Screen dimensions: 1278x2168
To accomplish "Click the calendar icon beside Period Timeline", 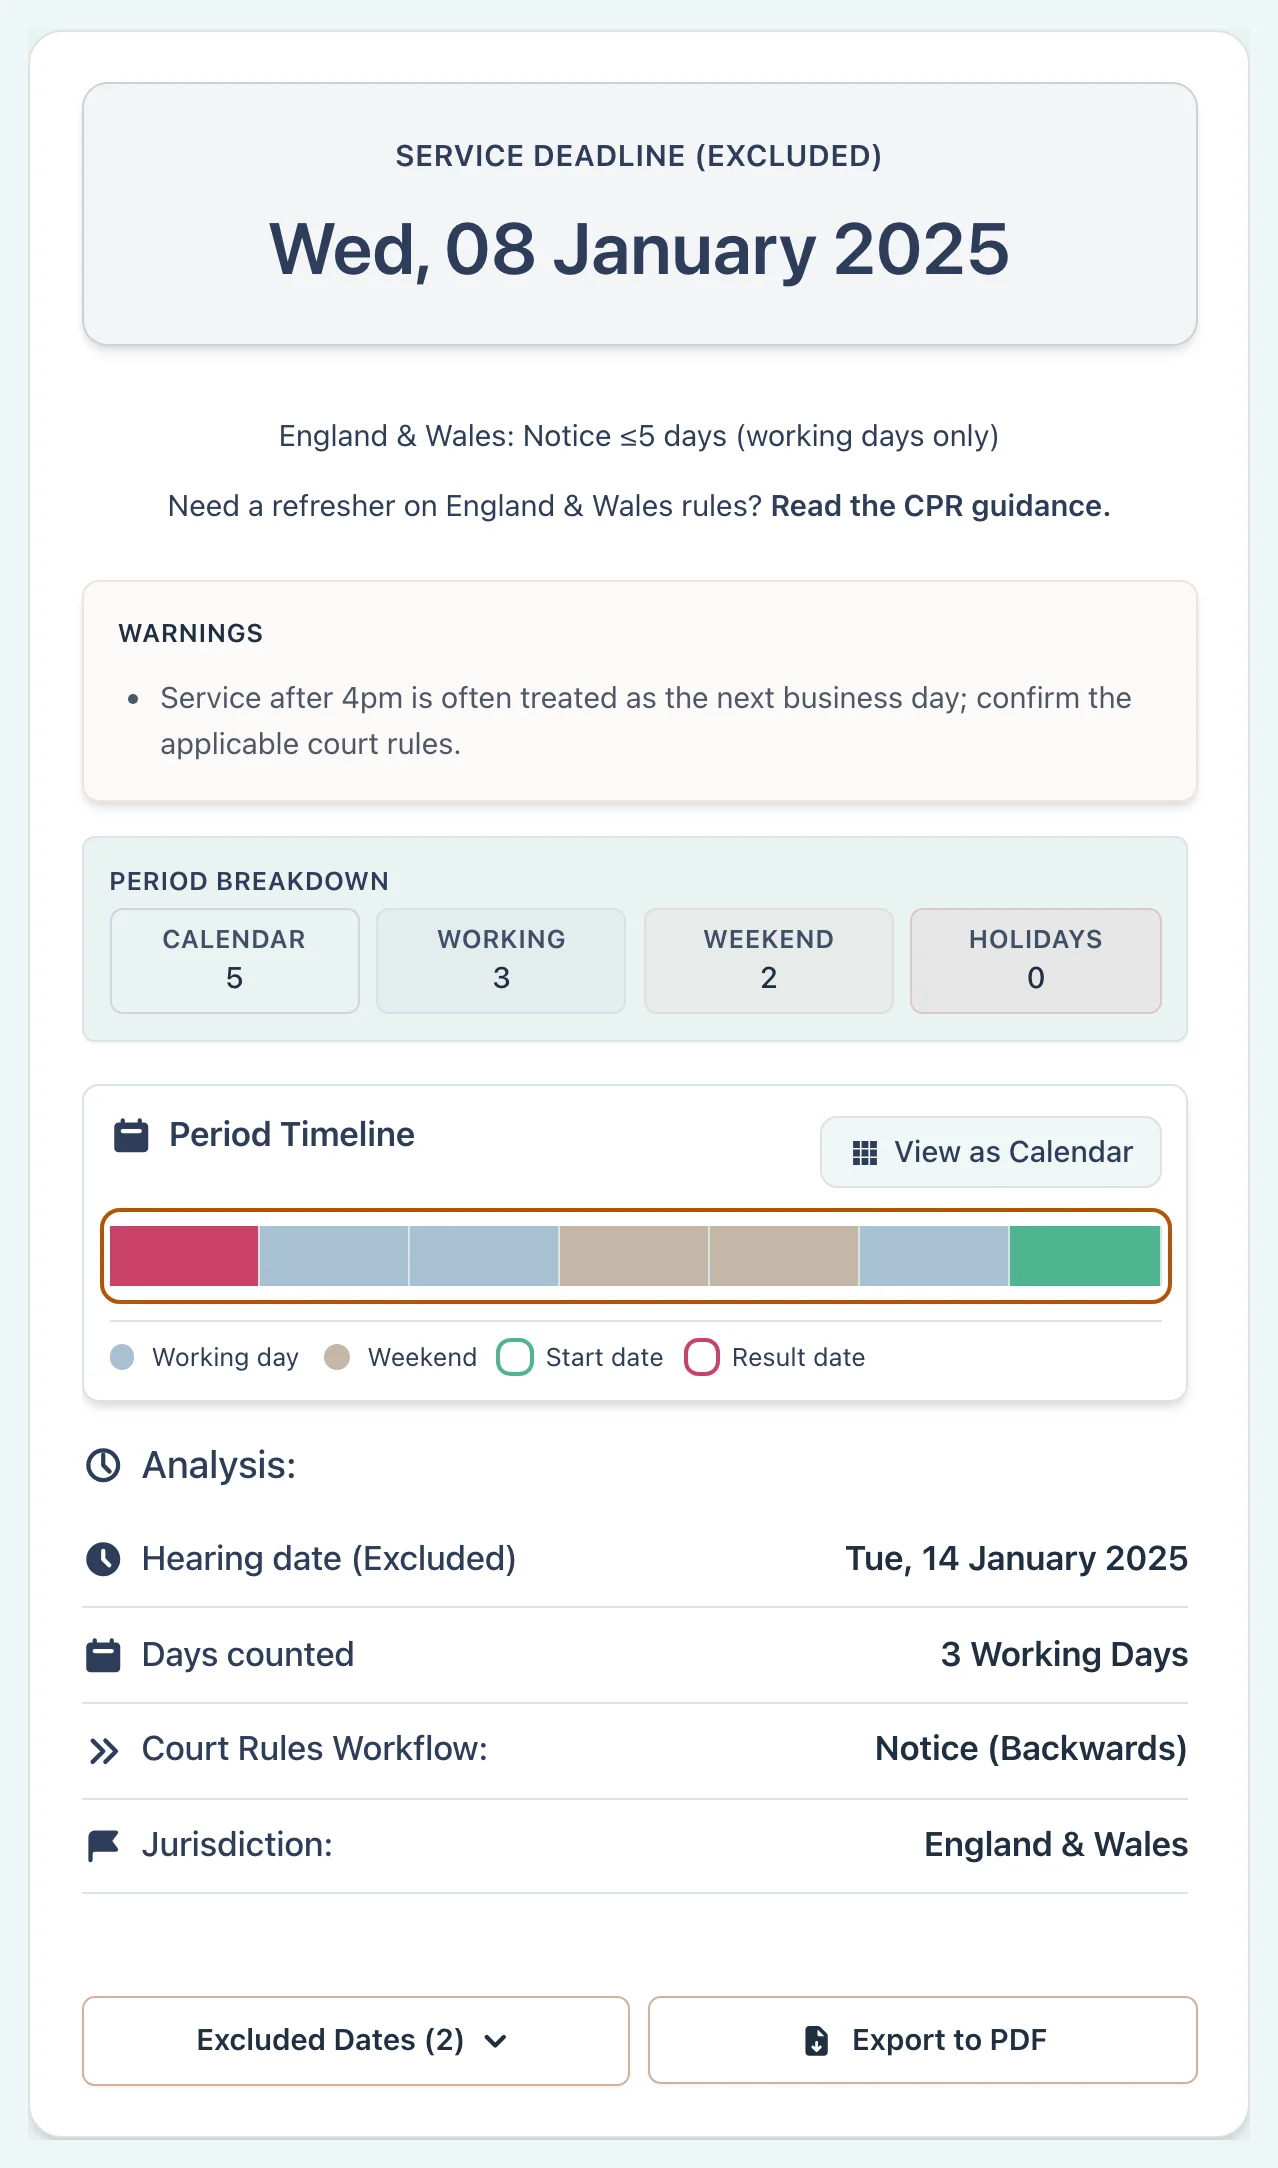I will [x=131, y=1136].
